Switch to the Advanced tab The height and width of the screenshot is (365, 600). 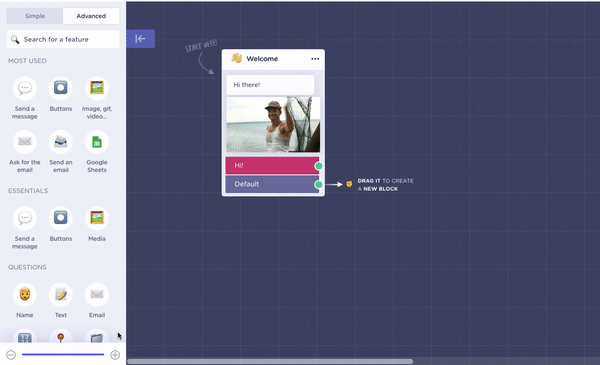tap(91, 16)
